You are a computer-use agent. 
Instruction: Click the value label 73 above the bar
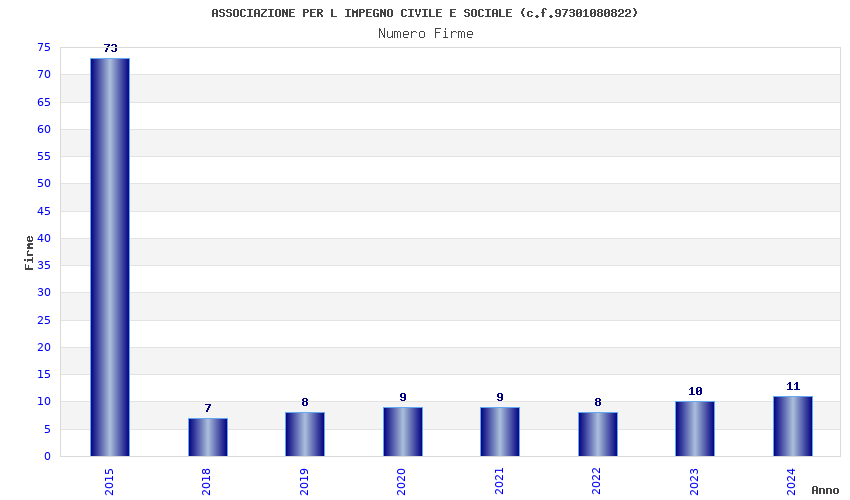(111, 48)
